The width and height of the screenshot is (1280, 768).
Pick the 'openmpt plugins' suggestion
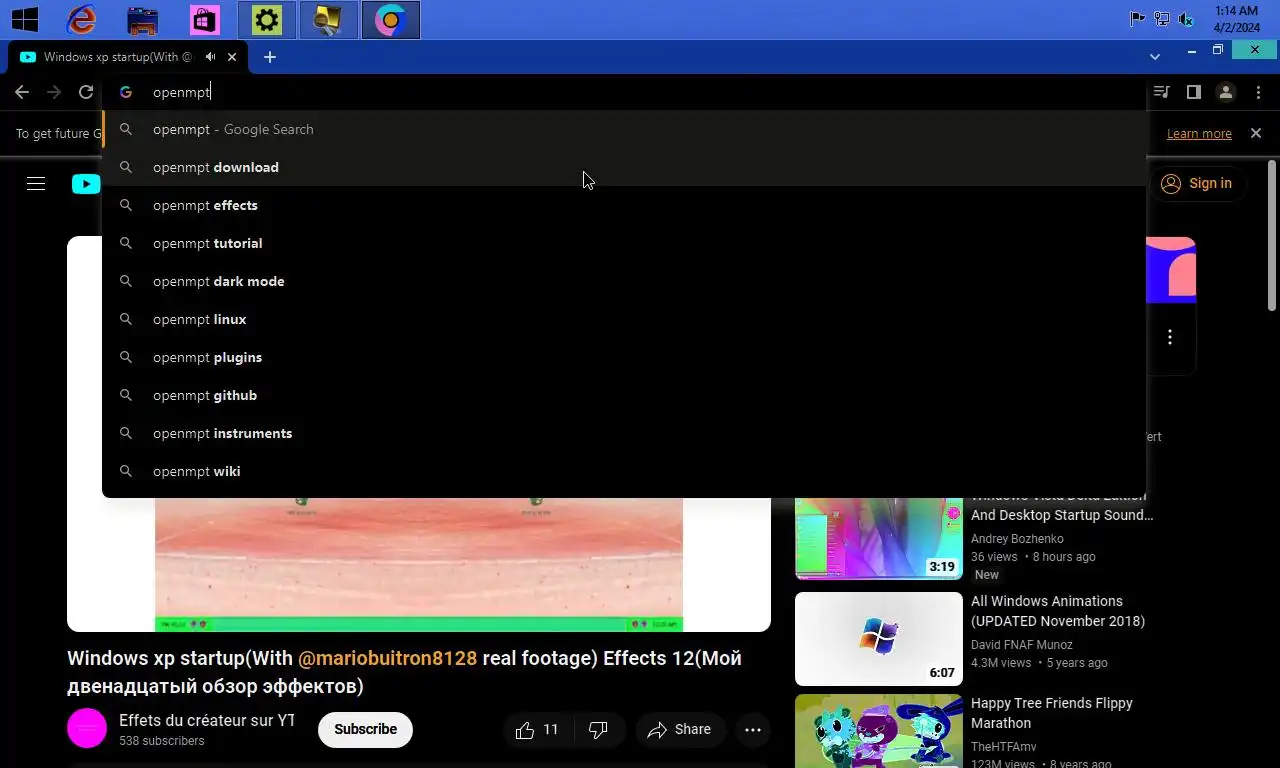point(624,357)
